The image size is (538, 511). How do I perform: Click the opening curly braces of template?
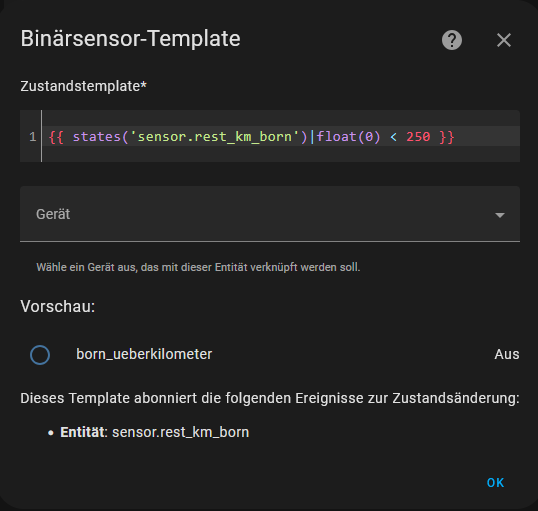coord(56,137)
